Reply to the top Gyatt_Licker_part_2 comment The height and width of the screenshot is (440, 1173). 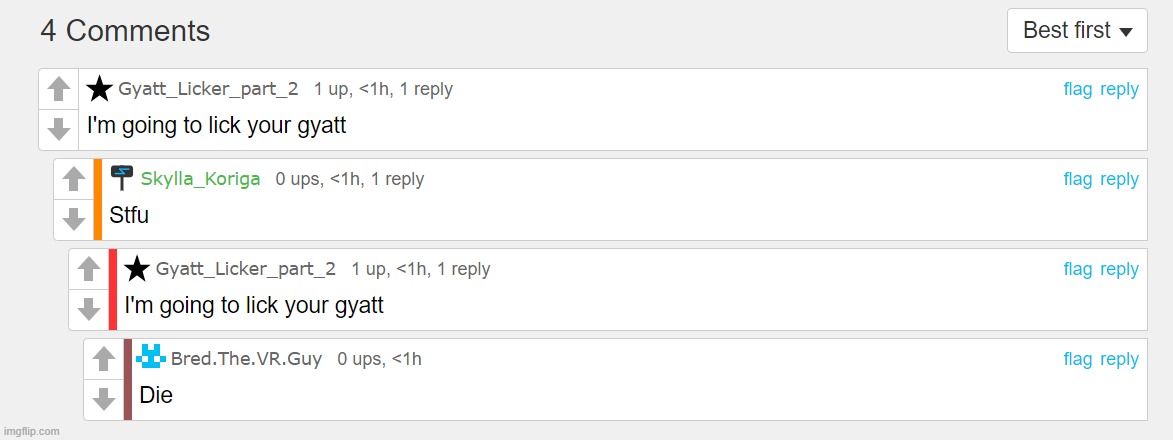[x=1119, y=89]
